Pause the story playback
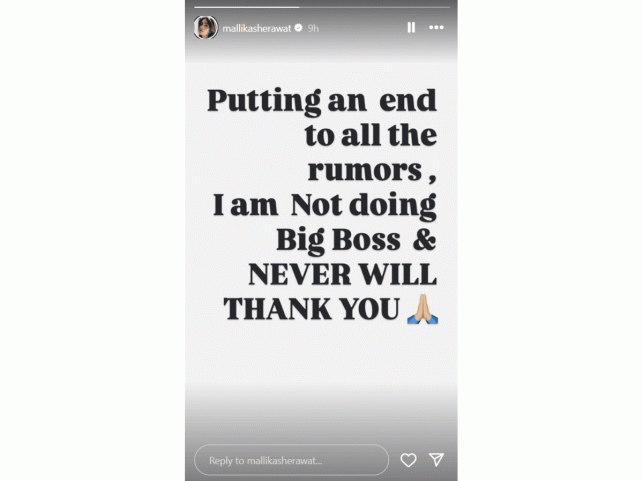Viewport: 643px width, 481px height. click(x=411, y=27)
